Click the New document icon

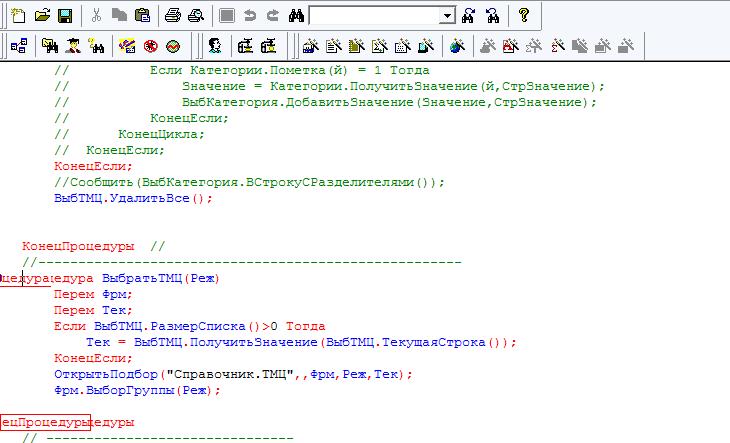pyautogui.click(x=19, y=15)
